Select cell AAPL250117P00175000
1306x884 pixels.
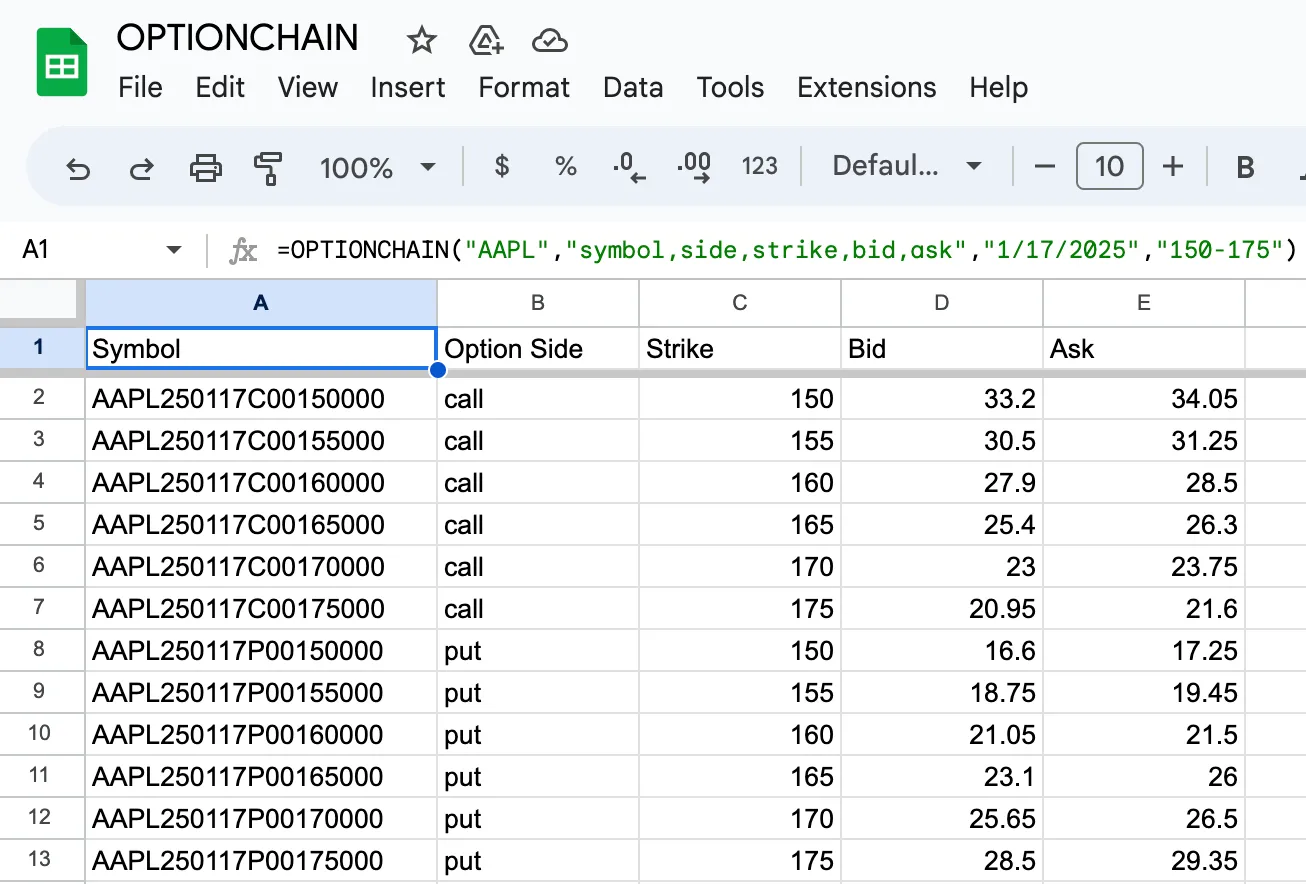coord(261,861)
